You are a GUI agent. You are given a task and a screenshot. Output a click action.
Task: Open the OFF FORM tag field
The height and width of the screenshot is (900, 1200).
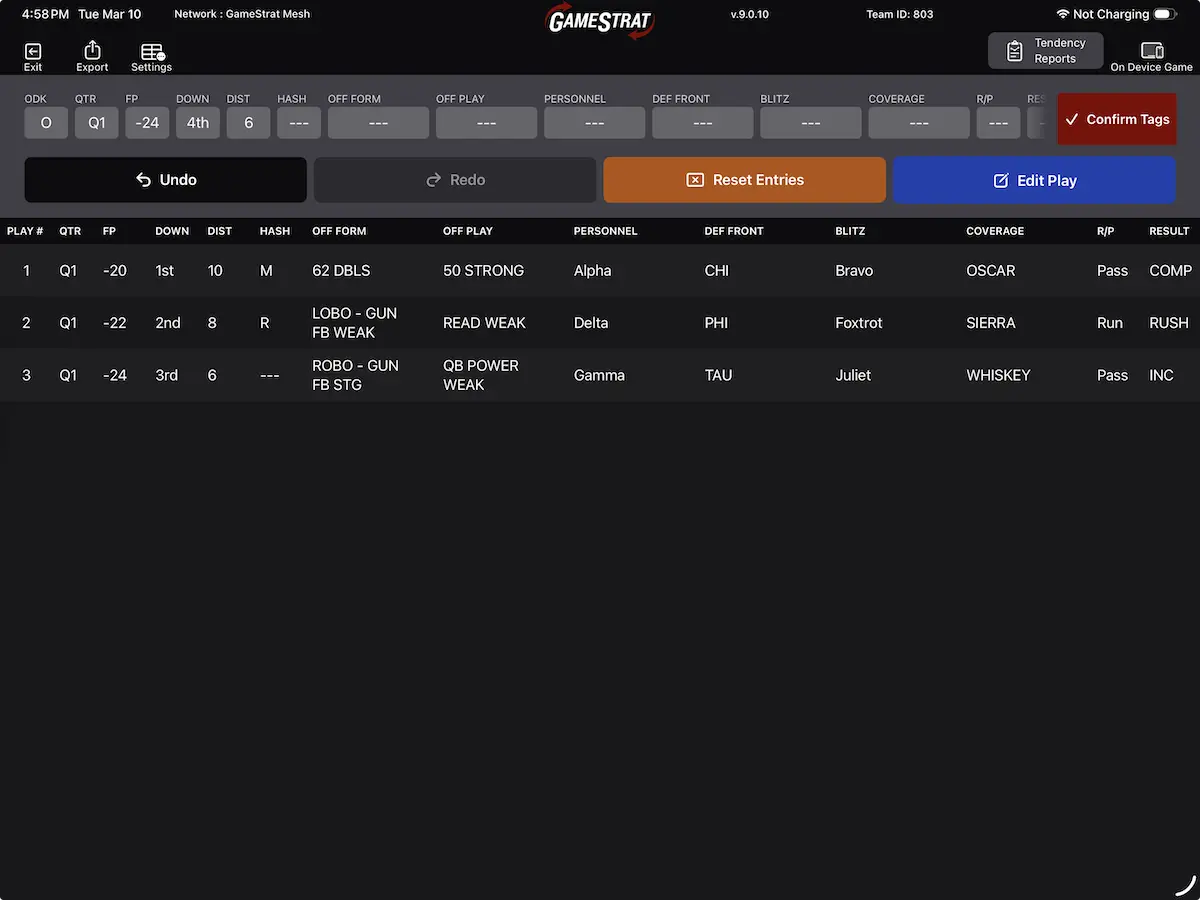click(x=378, y=123)
